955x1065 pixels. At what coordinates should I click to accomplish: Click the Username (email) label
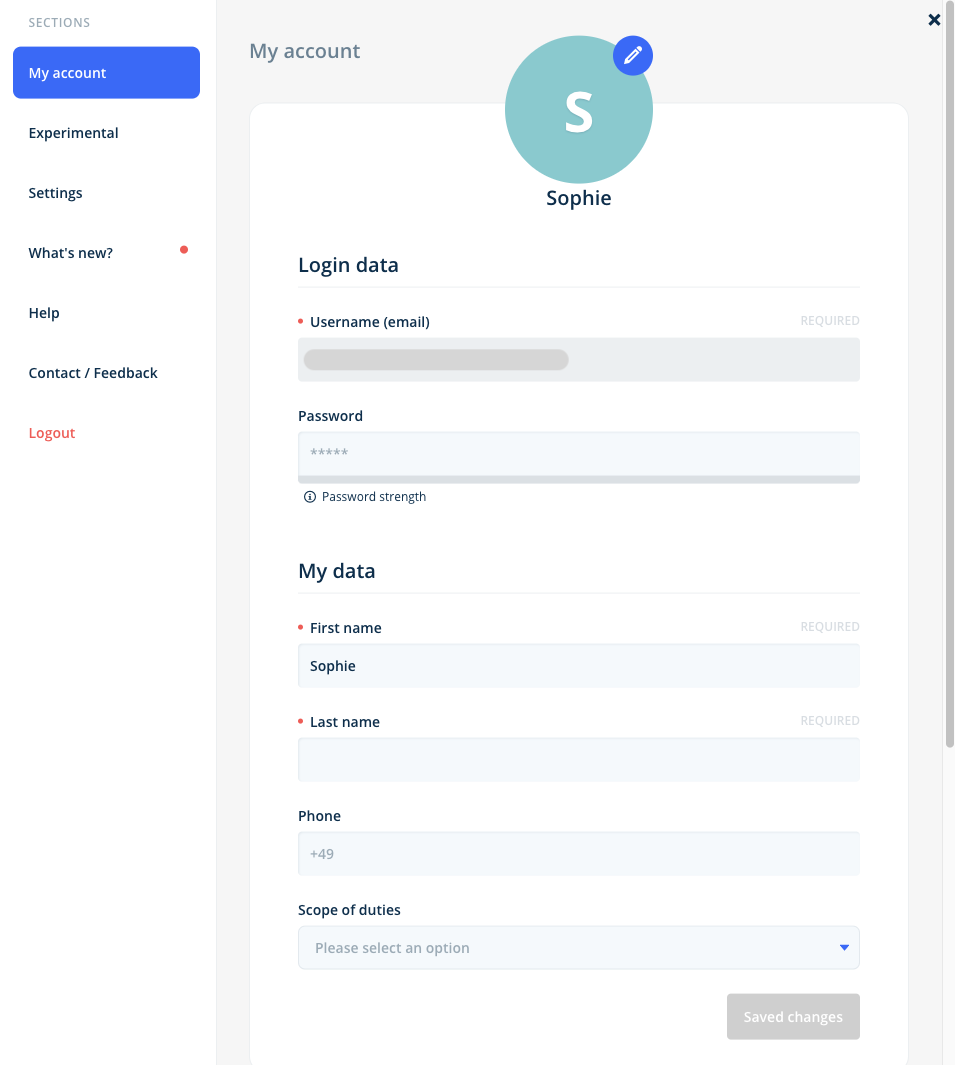coord(370,322)
